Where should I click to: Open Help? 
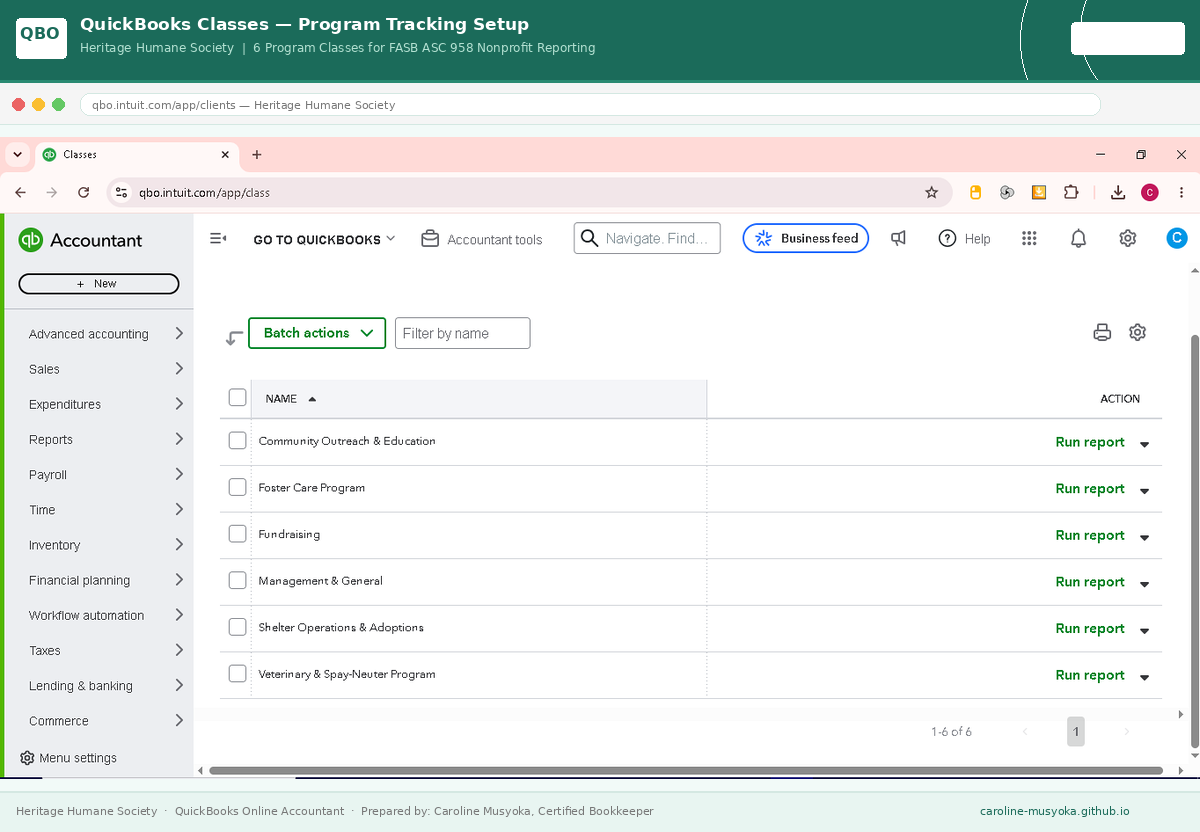[964, 238]
